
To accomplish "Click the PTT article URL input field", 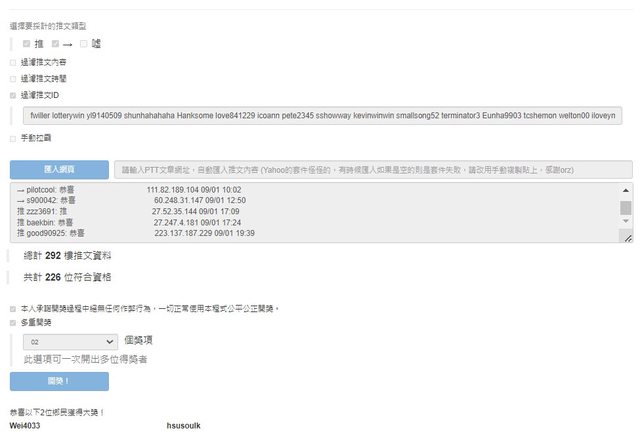I will [372, 169].
